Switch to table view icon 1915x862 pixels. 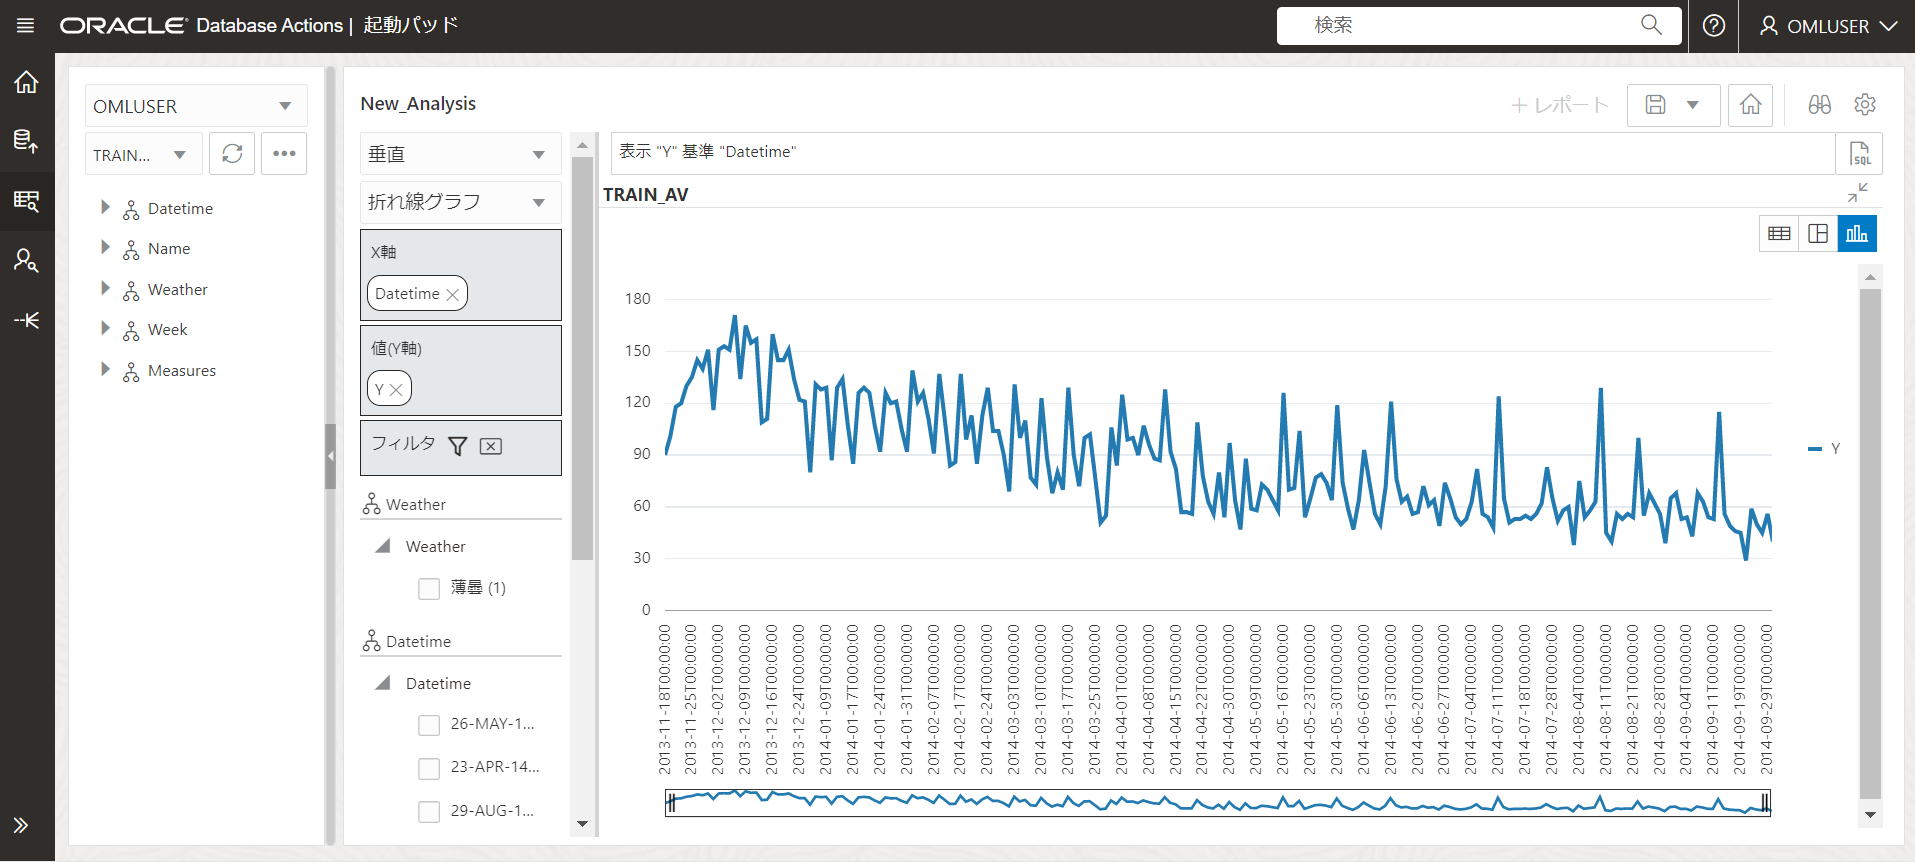coord(1779,233)
